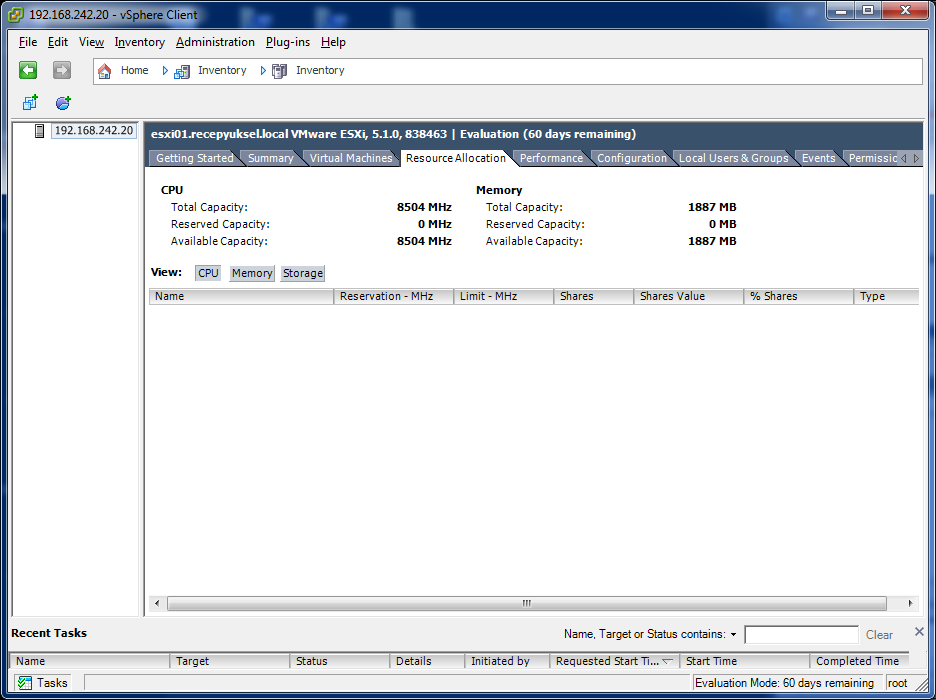The width and height of the screenshot is (936, 700).
Task: Select the Storage view button
Action: [x=303, y=273]
